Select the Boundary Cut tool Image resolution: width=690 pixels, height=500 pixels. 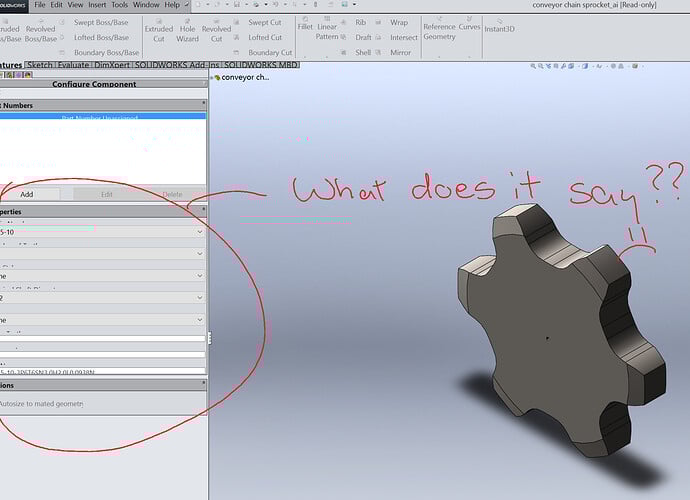[264, 52]
